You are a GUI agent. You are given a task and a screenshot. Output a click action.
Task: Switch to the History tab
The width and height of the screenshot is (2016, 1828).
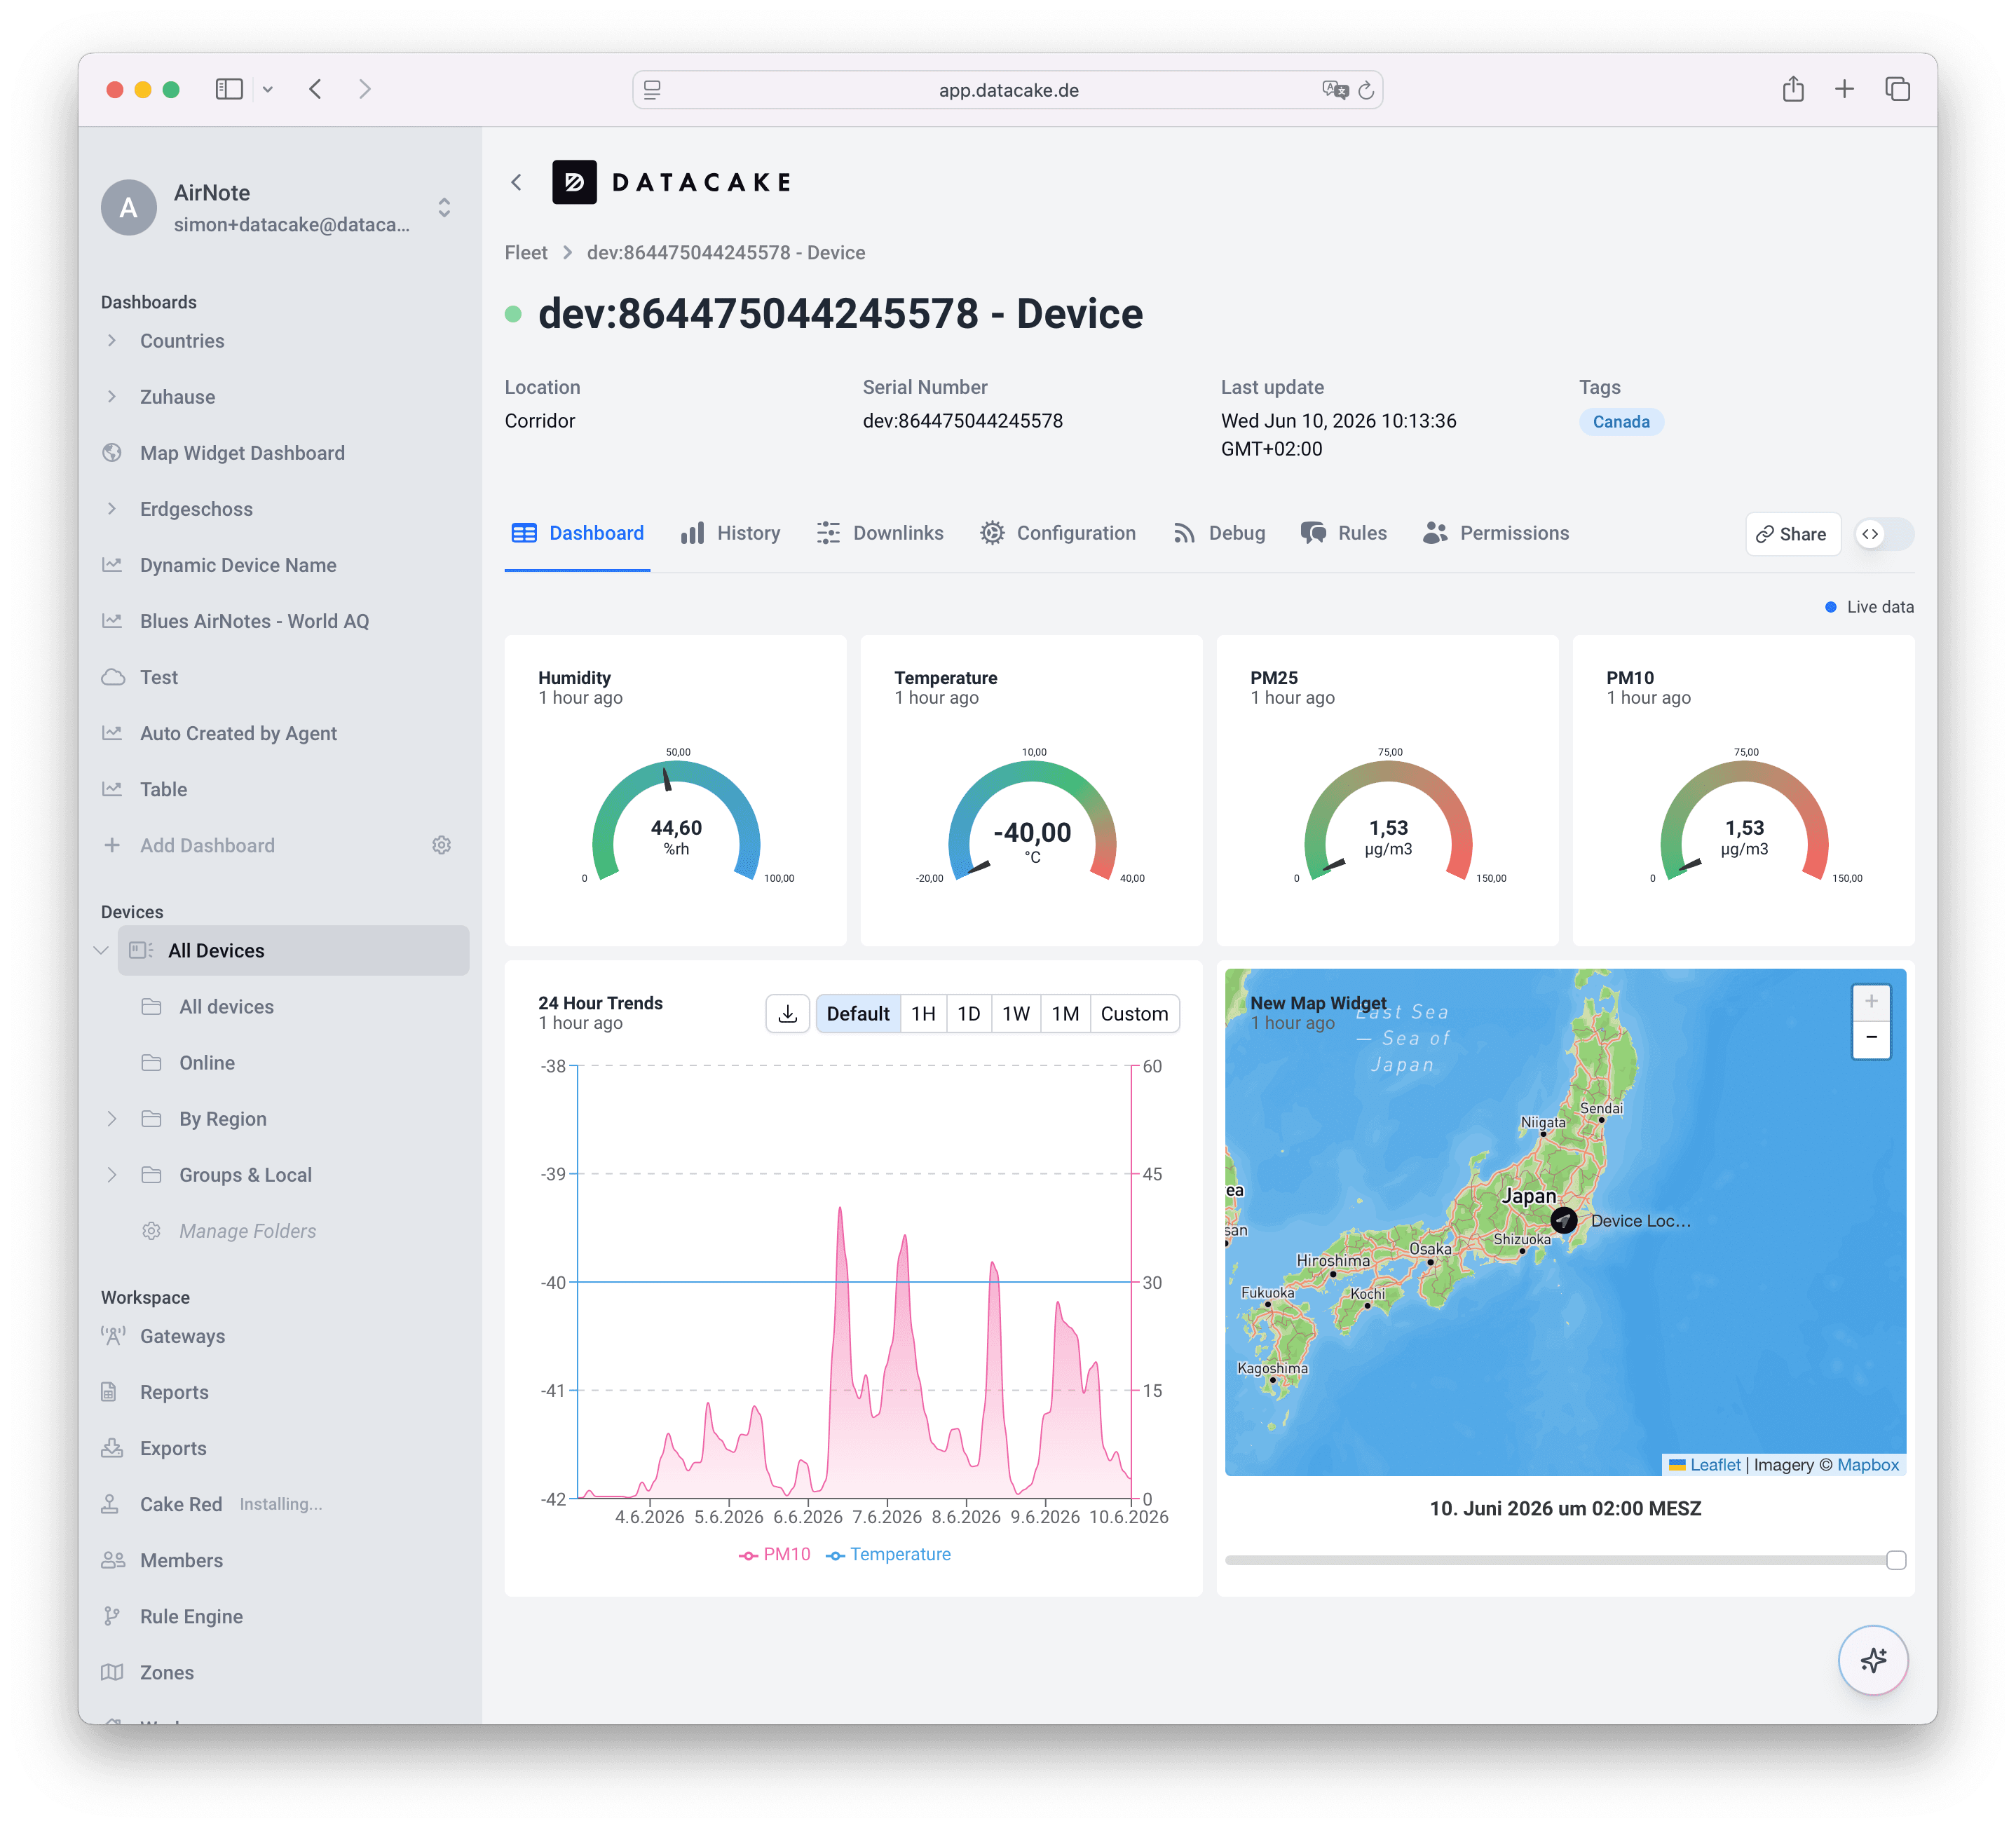tap(730, 533)
